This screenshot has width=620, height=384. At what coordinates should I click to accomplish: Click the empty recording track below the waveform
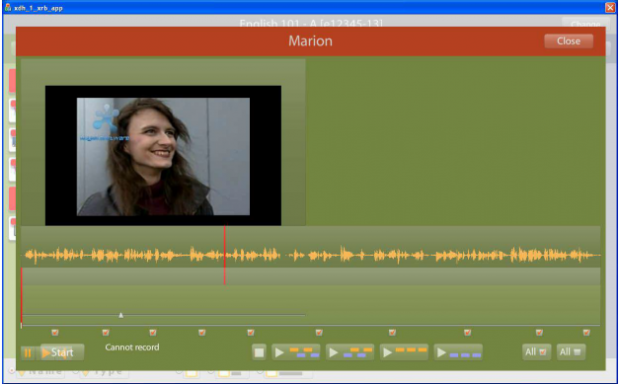click(x=311, y=277)
